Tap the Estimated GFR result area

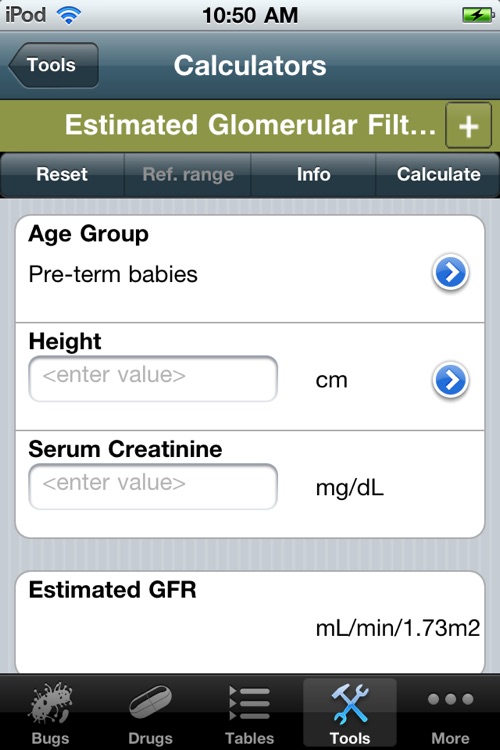click(250, 622)
